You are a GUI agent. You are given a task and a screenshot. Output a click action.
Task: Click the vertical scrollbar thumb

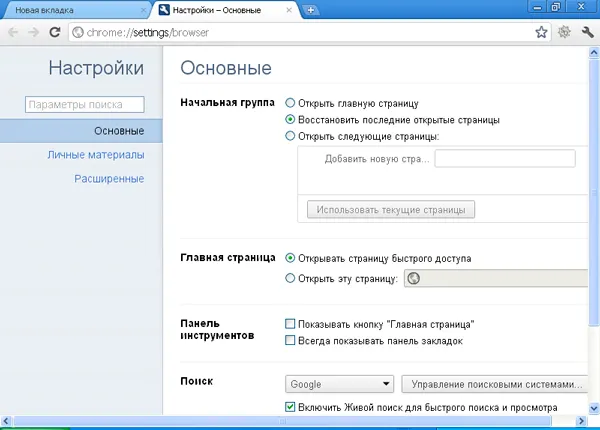[594, 193]
